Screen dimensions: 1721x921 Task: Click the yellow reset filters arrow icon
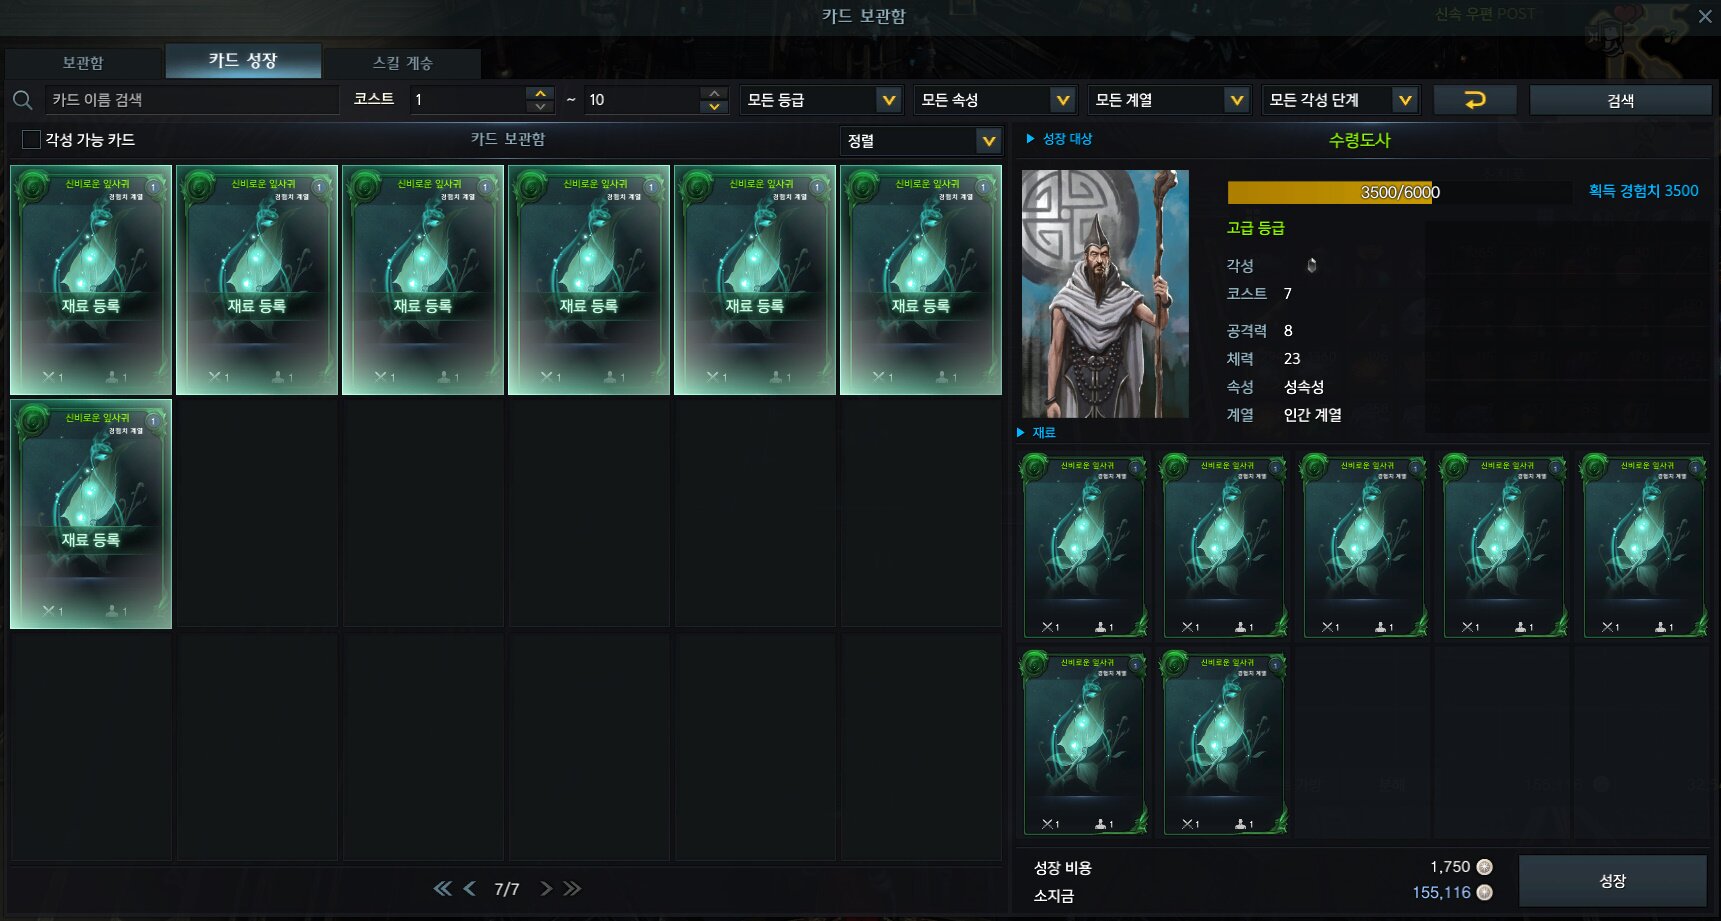pos(1475,100)
